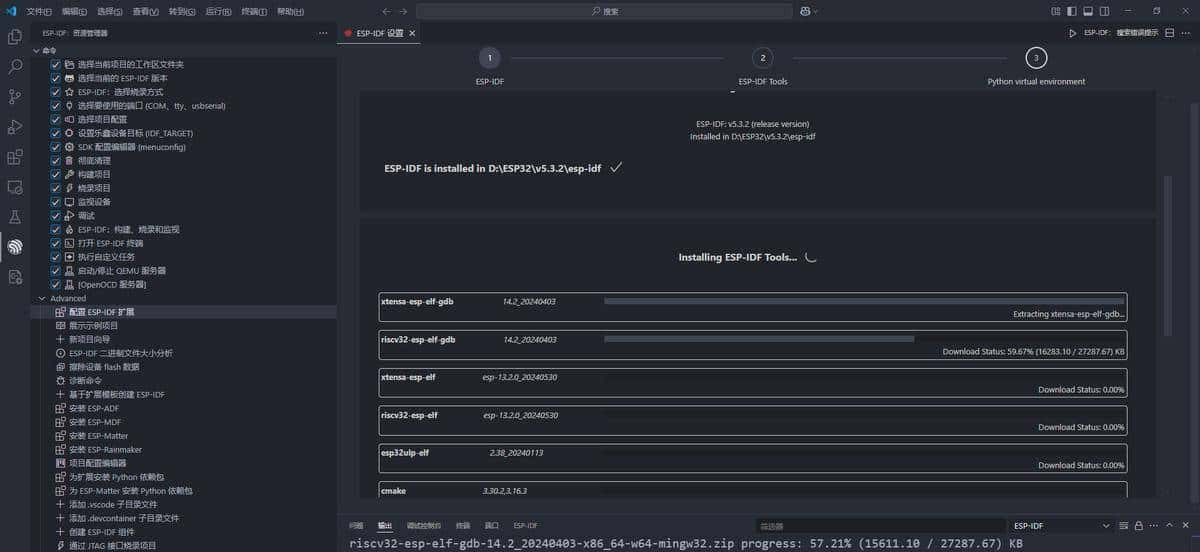Open the 查看(V) menu

pos(146,11)
